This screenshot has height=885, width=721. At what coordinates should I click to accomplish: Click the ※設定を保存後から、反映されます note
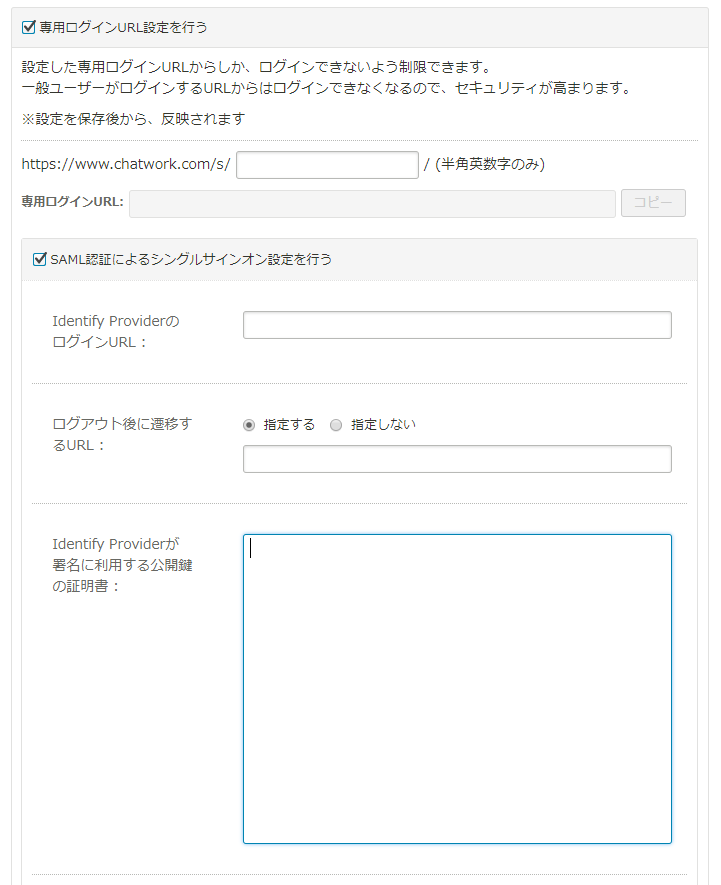[x=133, y=119]
